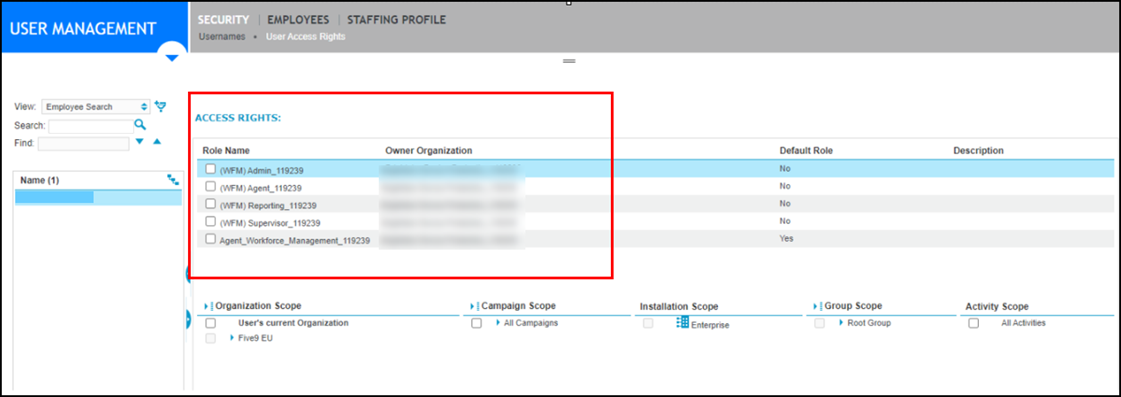Check the (WFM) Supervisor_119239 role checkbox

tap(210, 221)
